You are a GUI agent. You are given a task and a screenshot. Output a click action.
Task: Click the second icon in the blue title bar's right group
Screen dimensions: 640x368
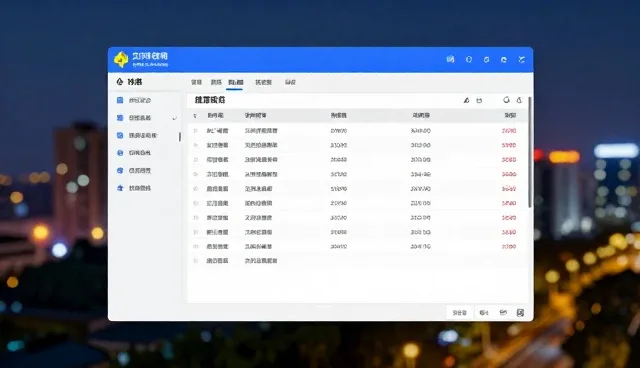469,59
